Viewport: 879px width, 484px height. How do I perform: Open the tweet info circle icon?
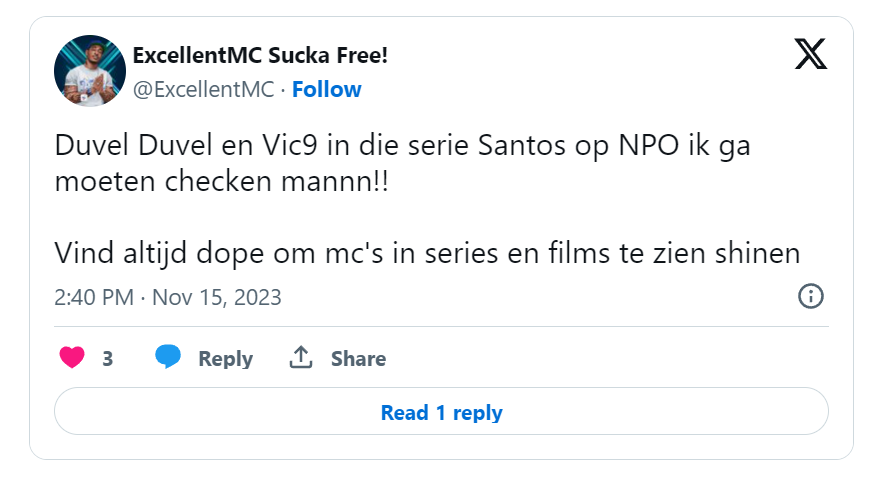(810, 296)
